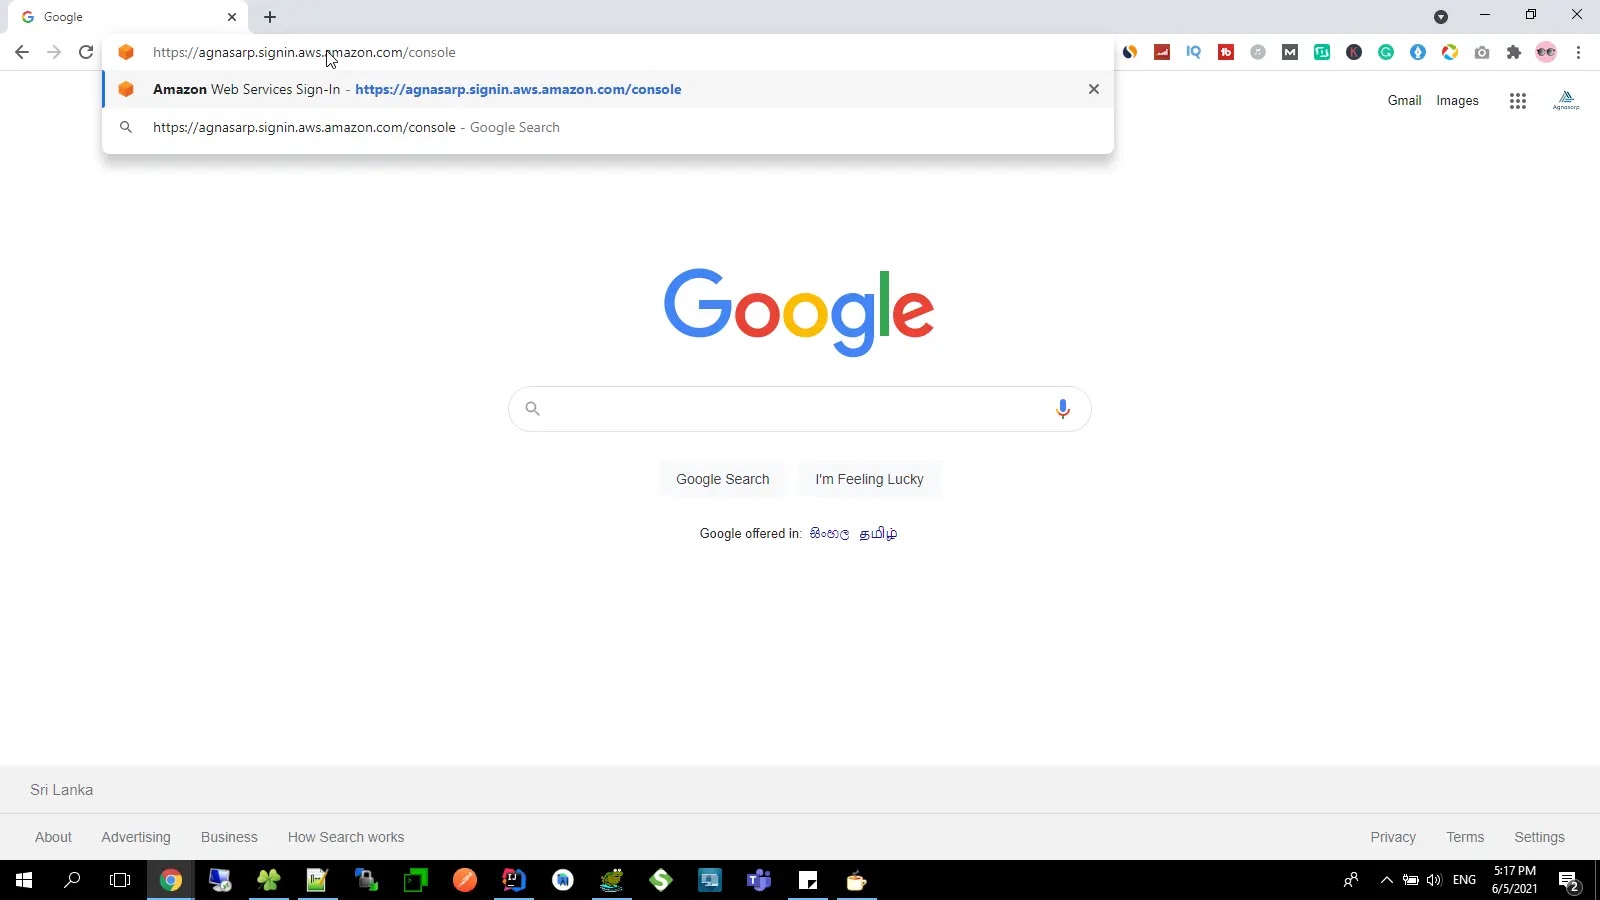
Task: Open Microsoft Teams from taskbar
Action: (759, 880)
